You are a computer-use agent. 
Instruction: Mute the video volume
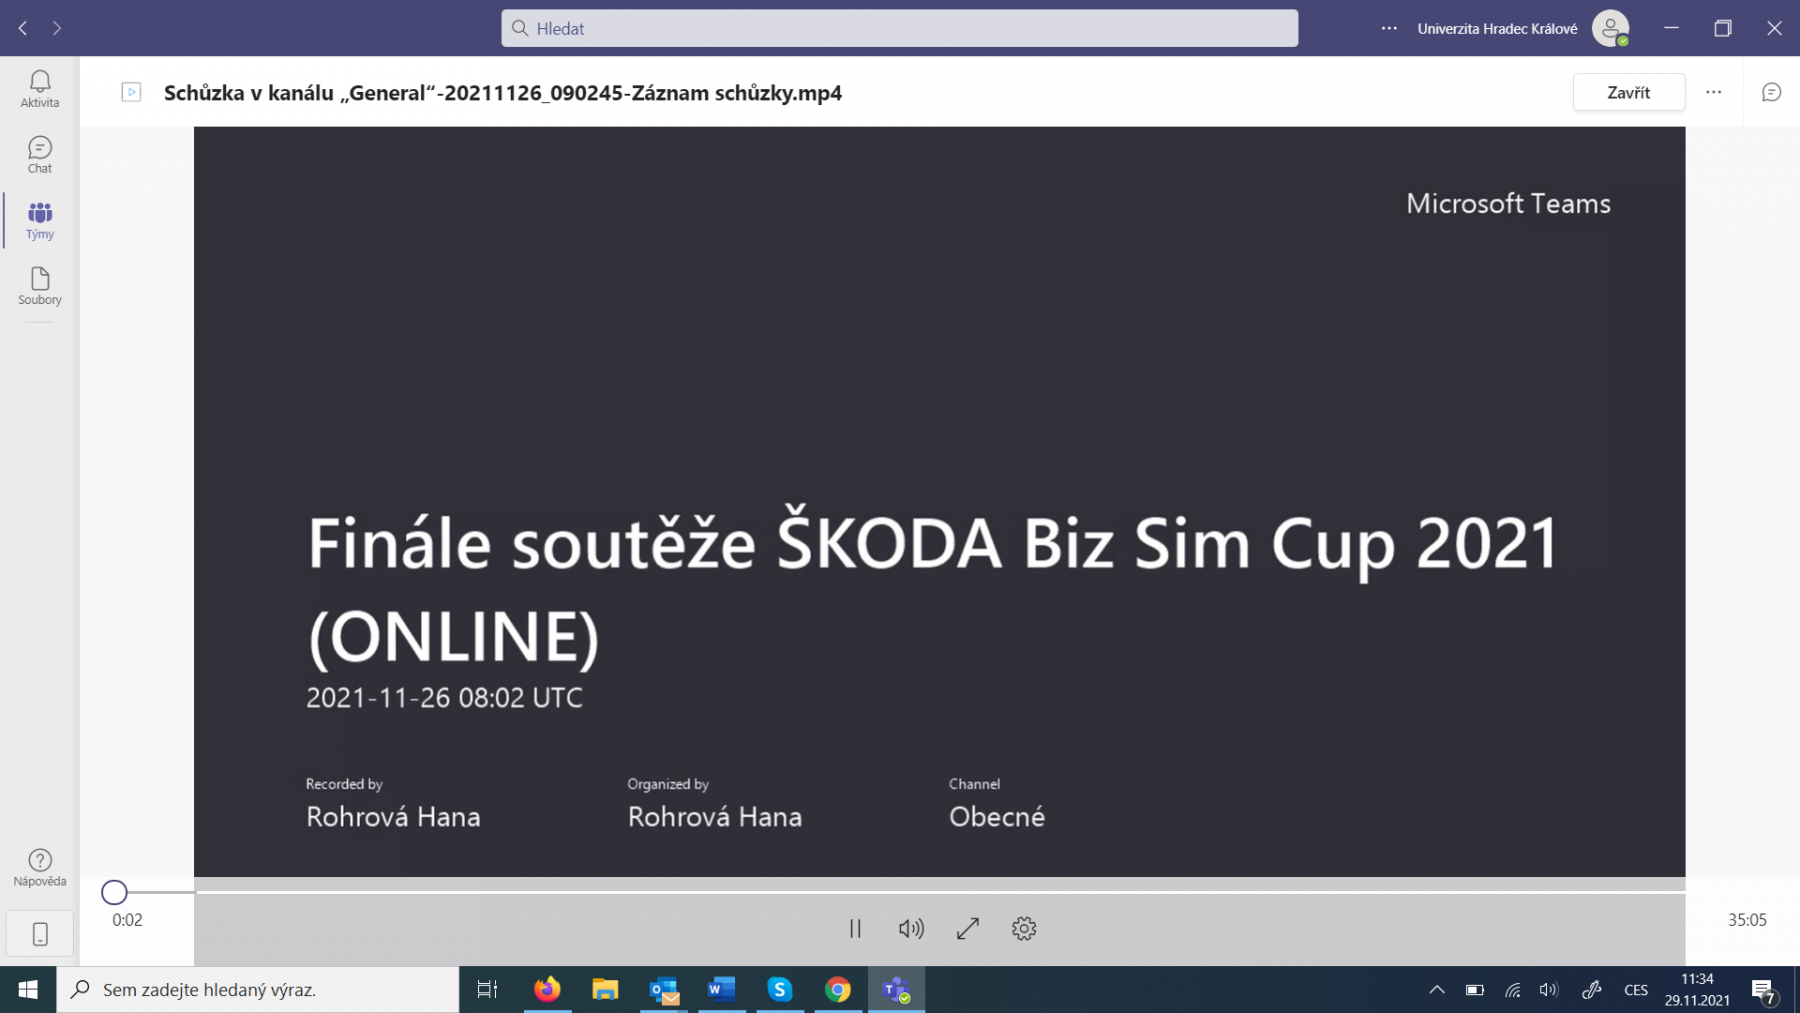tap(911, 928)
